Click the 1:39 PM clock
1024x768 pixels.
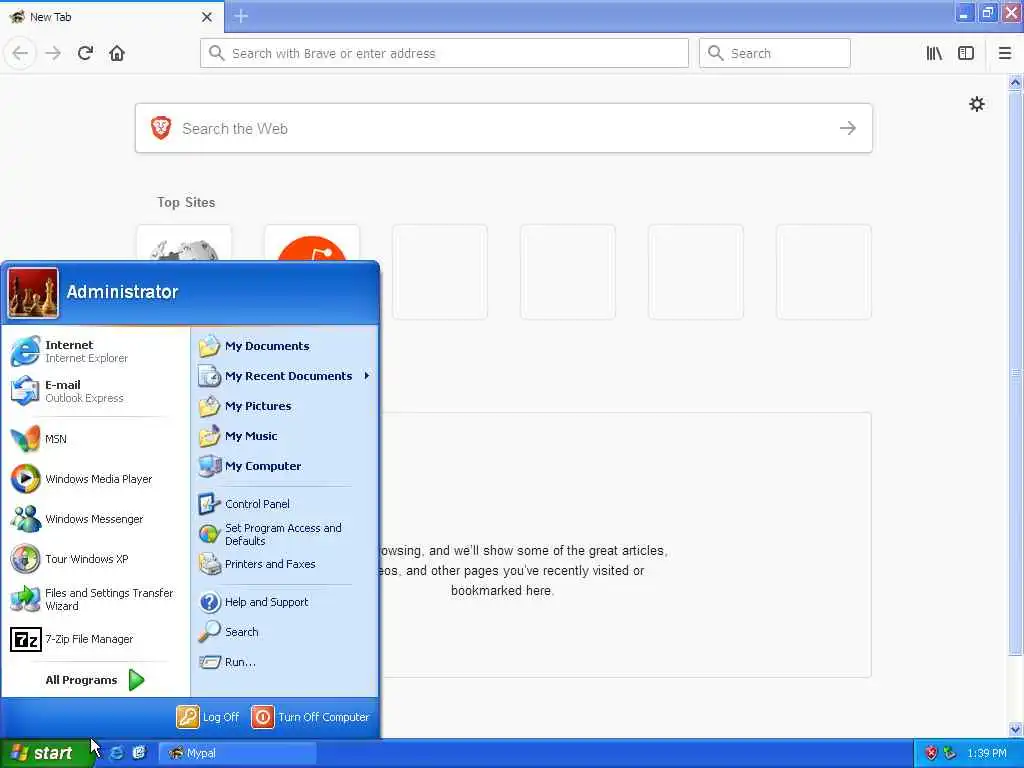pyautogui.click(x=986, y=753)
